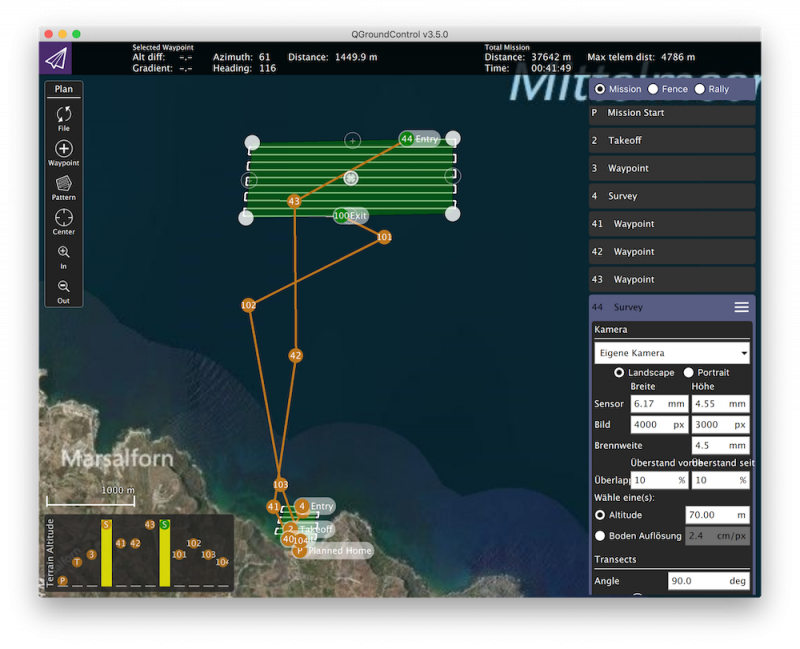The image size is (800, 649).
Task: Click the 100 Exit survey marker
Action: pos(350,215)
